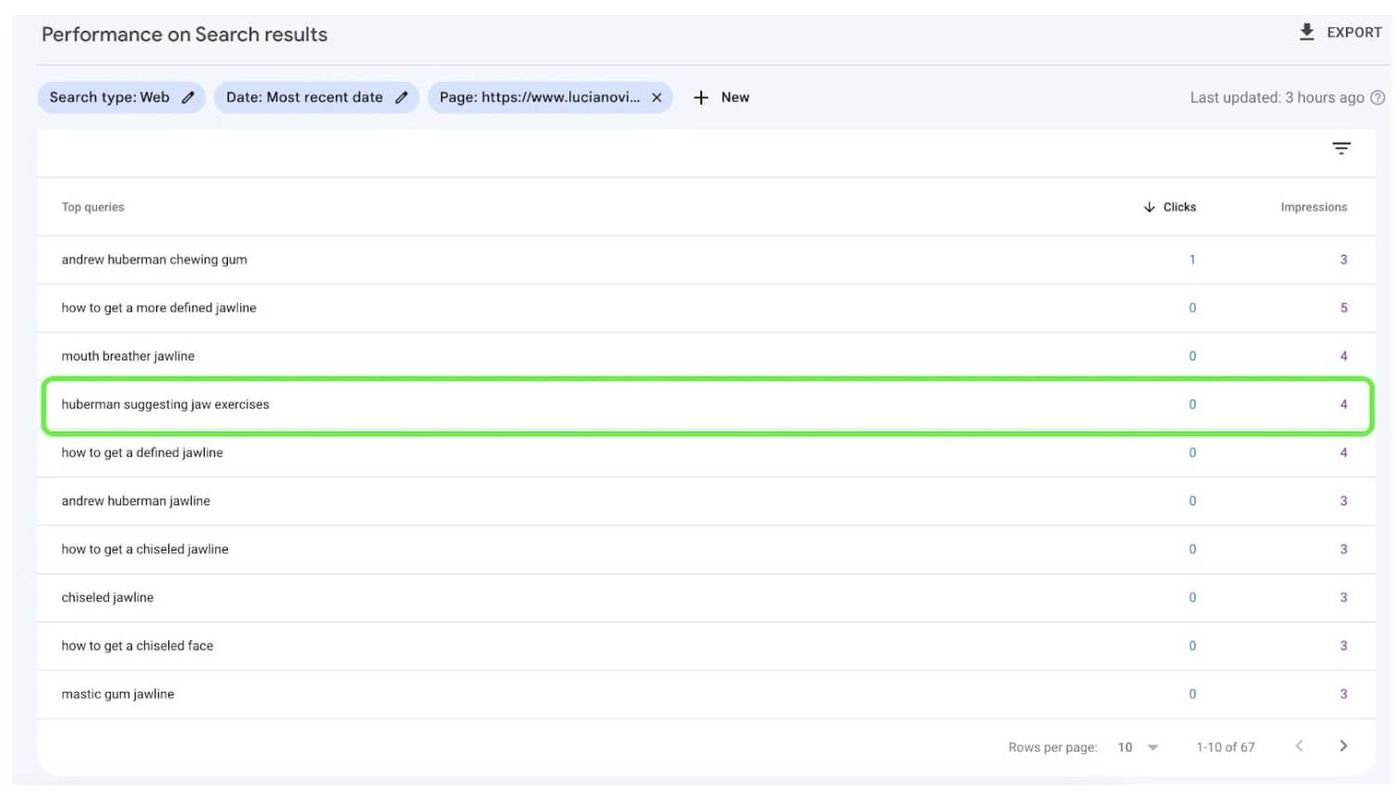The height and width of the screenshot is (798, 1400).
Task: Select the 'chiseled jawline' query row
Action: (705, 597)
